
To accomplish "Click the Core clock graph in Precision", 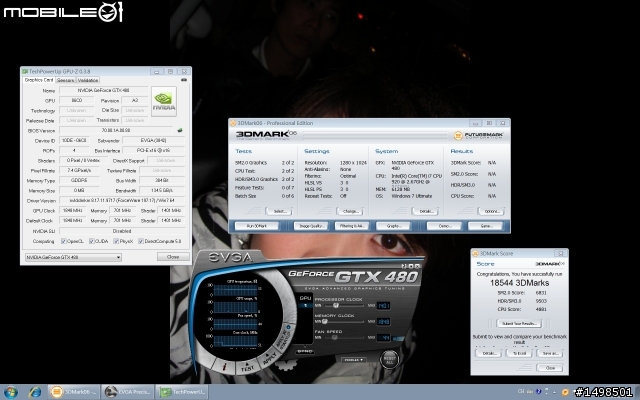I will (236, 341).
